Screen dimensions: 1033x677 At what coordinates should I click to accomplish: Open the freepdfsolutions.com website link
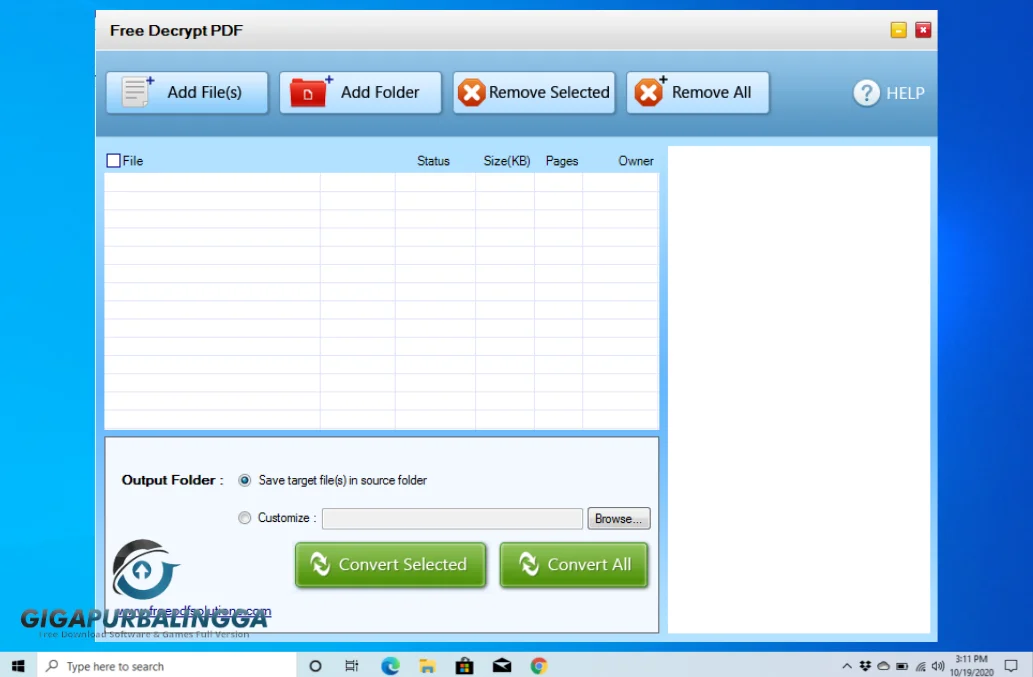click(193, 610)
